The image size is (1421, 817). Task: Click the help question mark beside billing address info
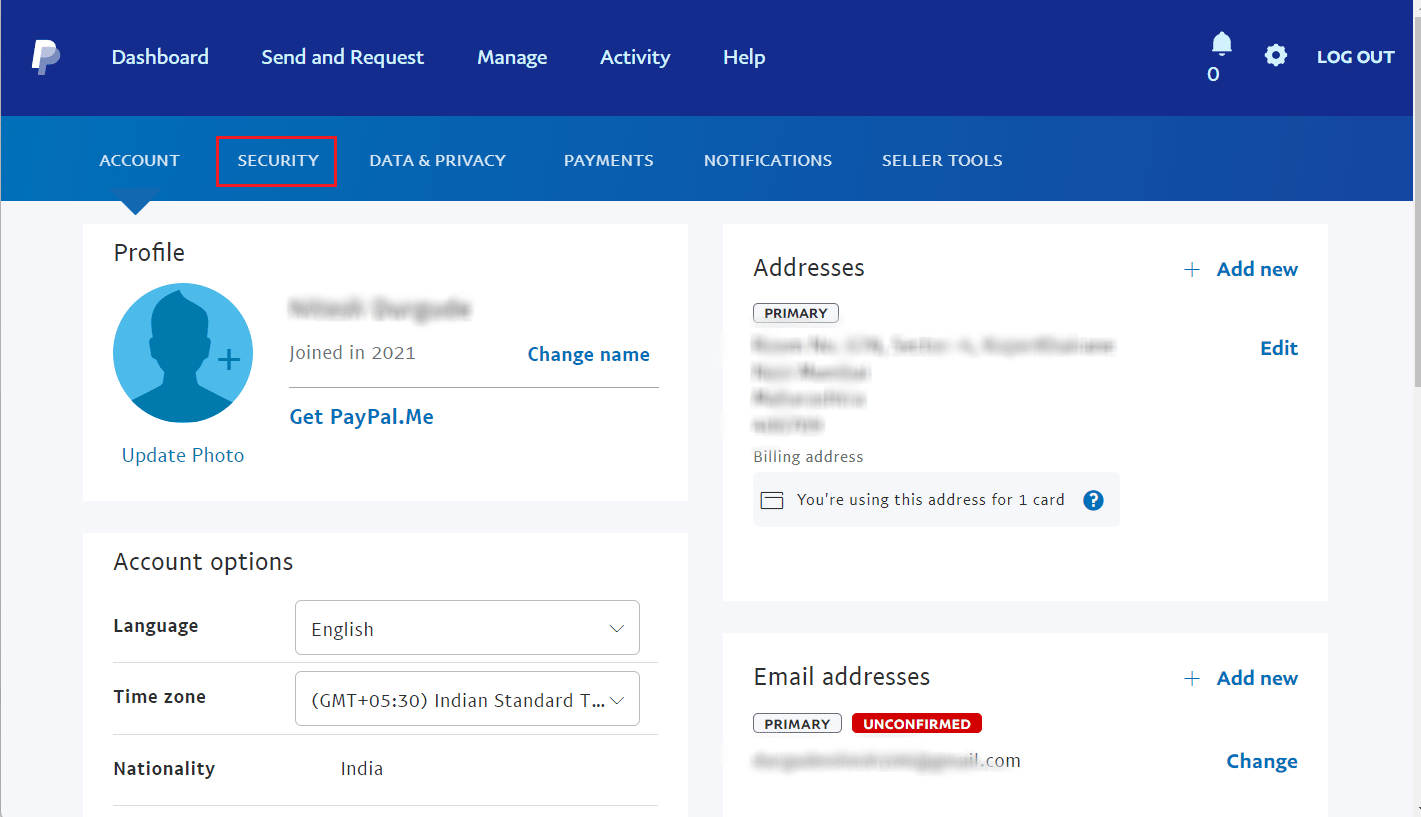tap(1093, 500)
